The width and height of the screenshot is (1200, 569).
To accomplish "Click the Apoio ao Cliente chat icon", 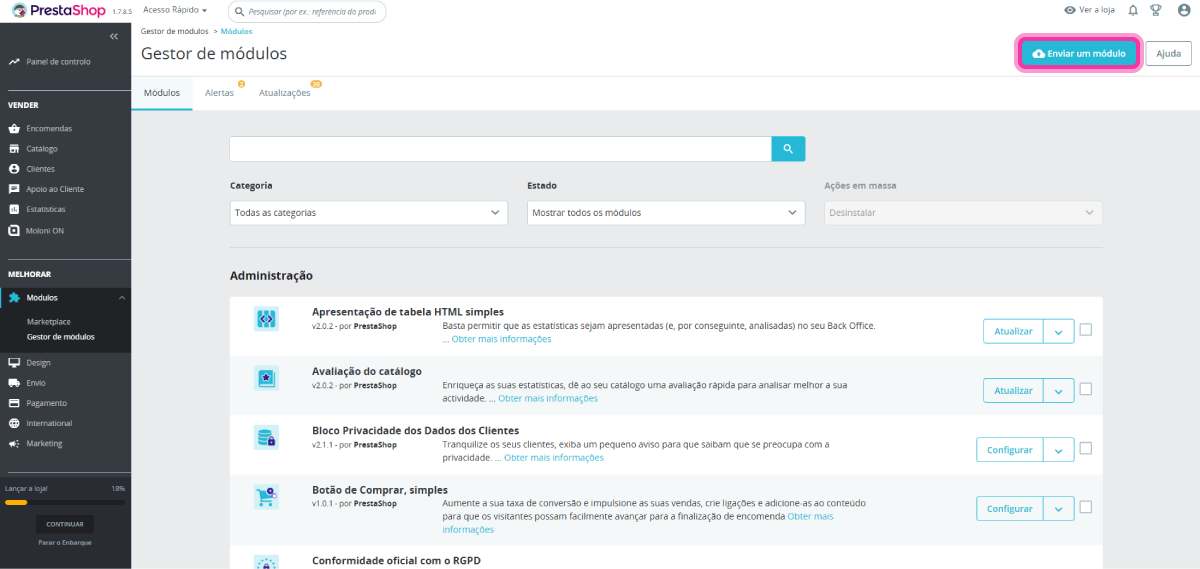I will pyautogui.click(x=14, y=189).
